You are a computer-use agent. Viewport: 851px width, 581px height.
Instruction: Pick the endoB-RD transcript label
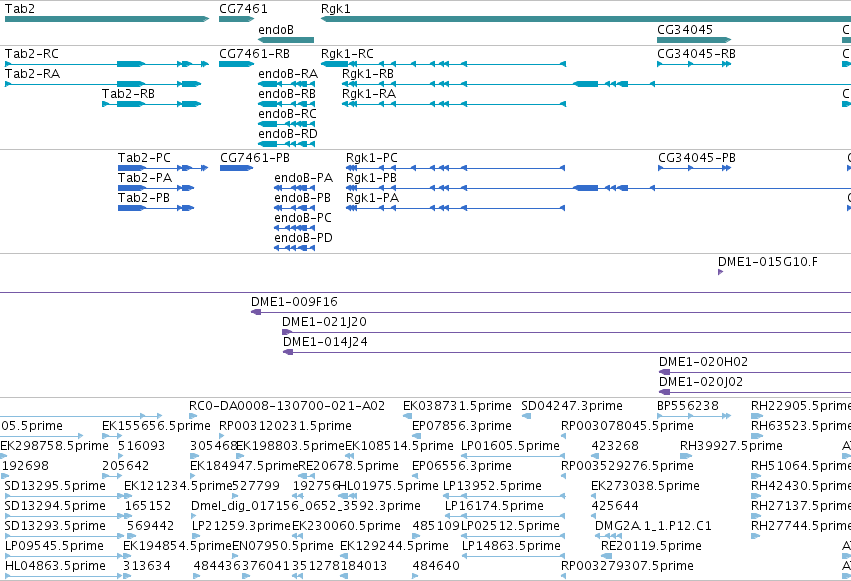[x=288, y=134]
